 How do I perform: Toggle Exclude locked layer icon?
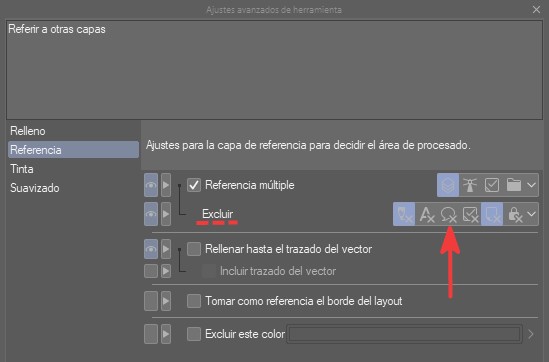click(x=514, y=214)
